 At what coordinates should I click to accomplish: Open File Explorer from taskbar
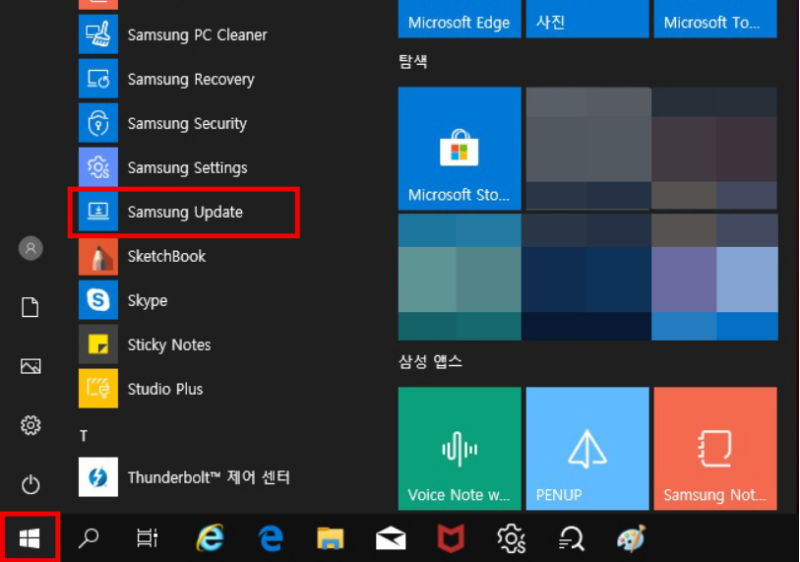[x=330, y=539]
